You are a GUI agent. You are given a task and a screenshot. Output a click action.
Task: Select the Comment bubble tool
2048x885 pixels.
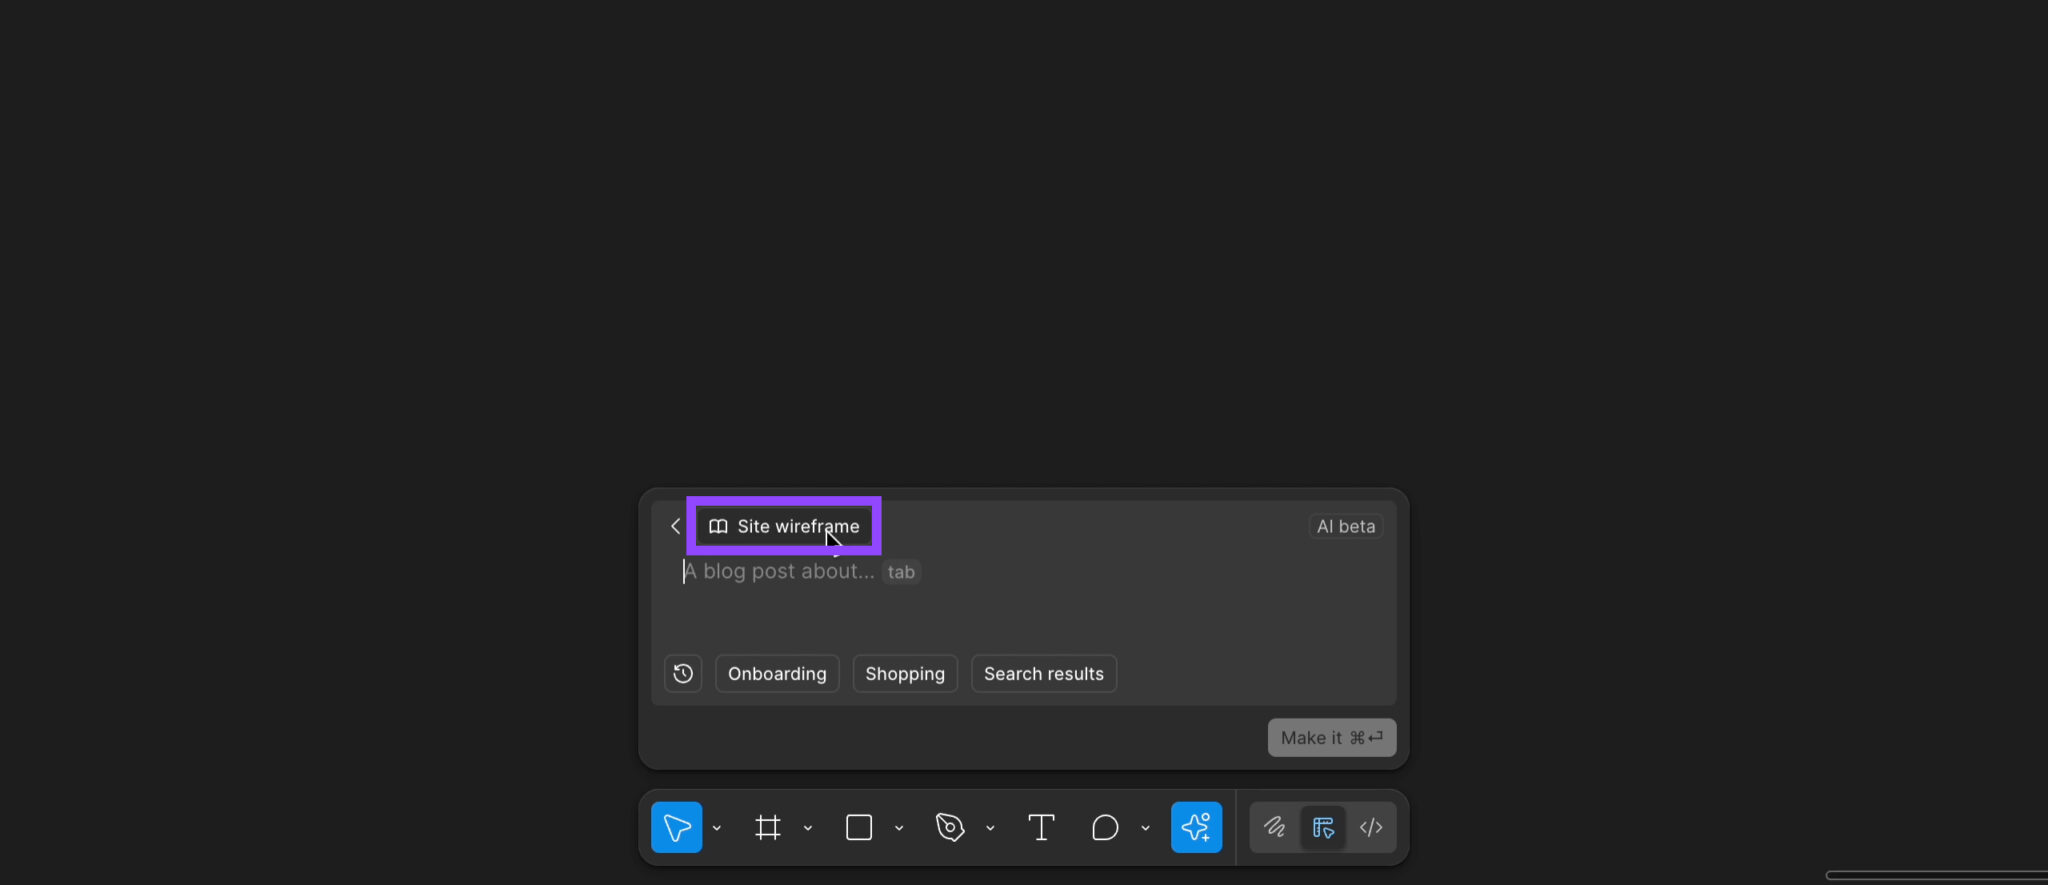(x=1105, y=828)
